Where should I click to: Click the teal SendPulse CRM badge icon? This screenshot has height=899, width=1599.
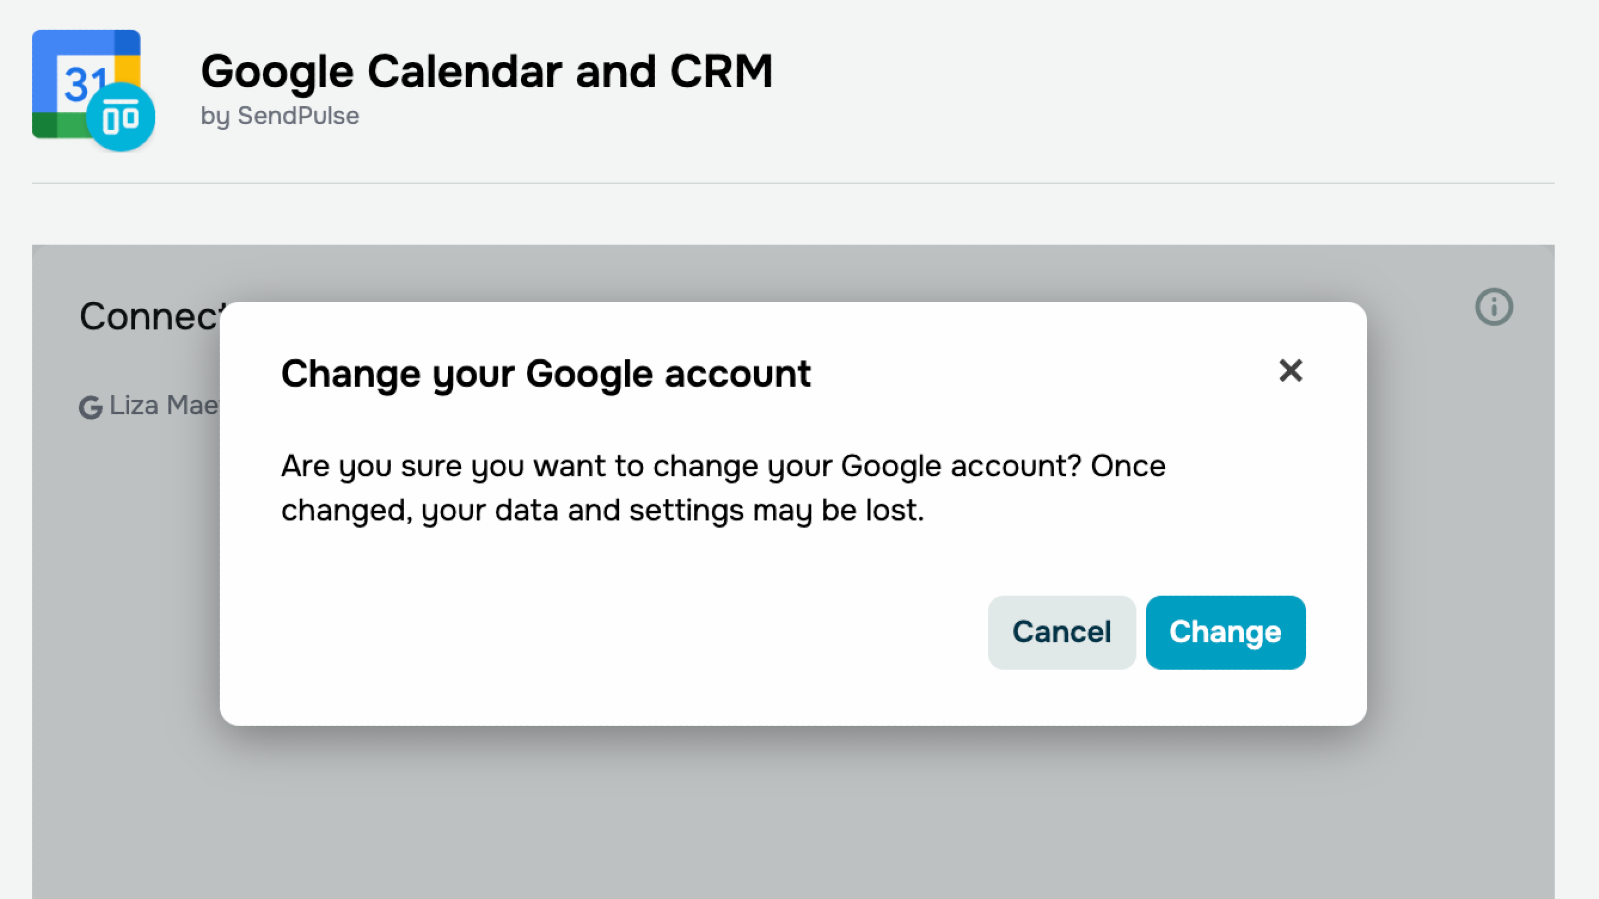point(121,118)
